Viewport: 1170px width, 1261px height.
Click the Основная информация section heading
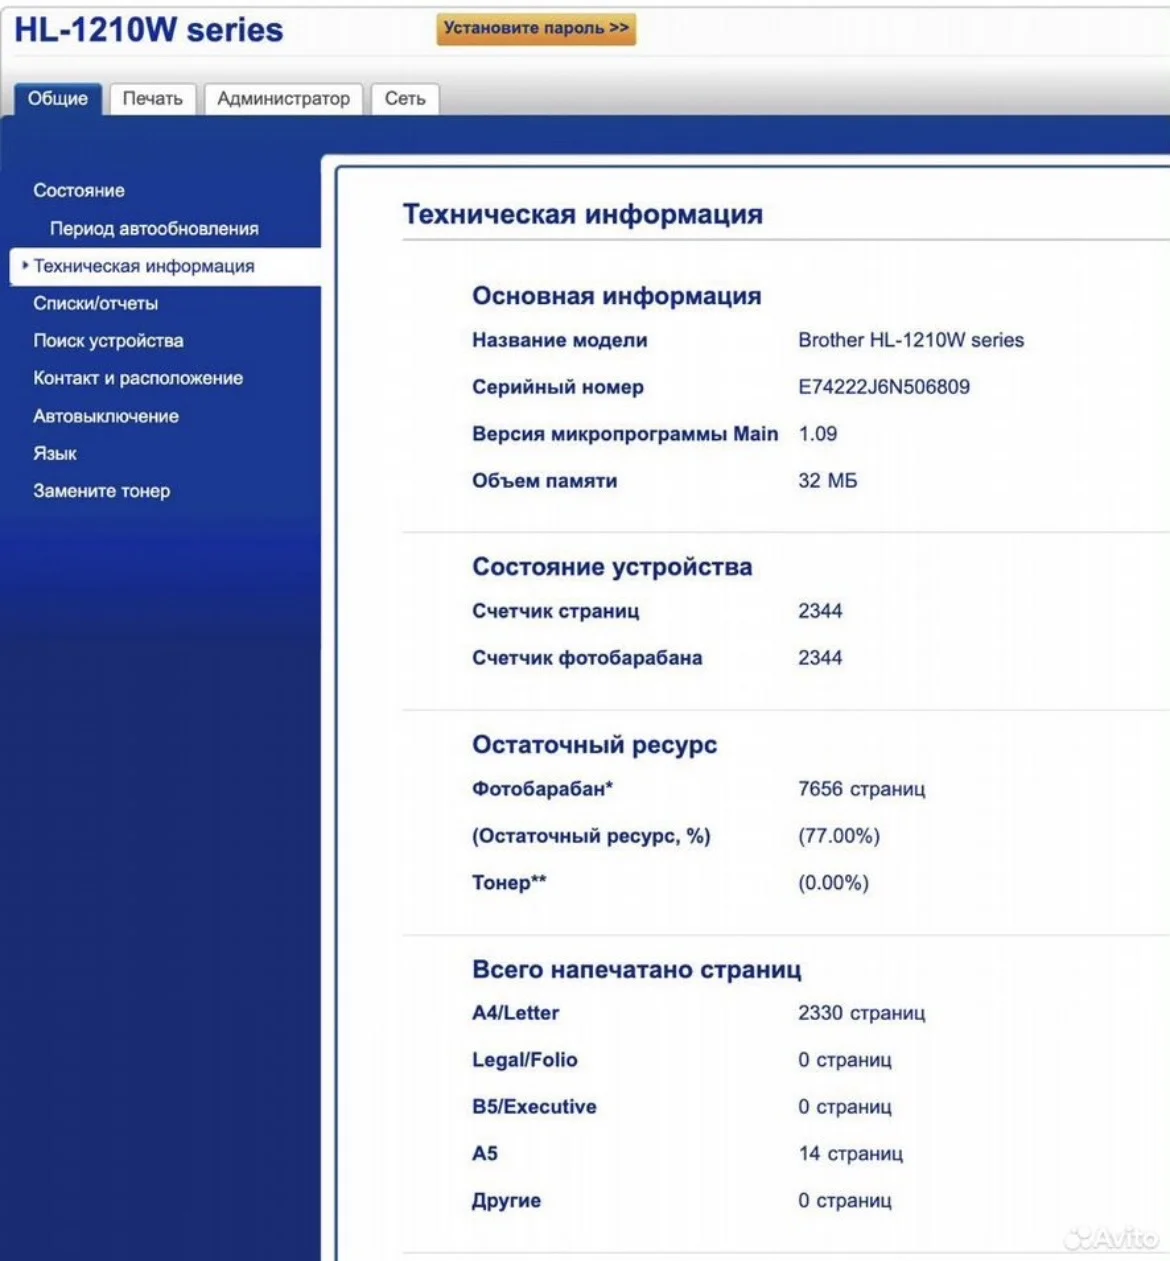[617, 296]
